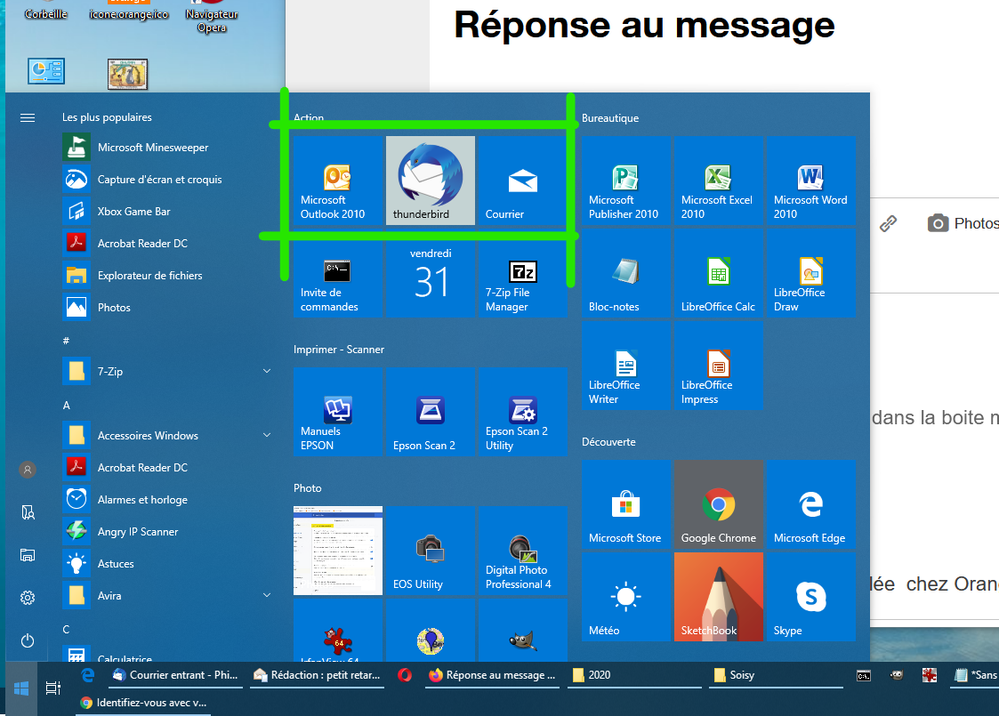Open Settings gear in Start sidebar

(27, 598)
